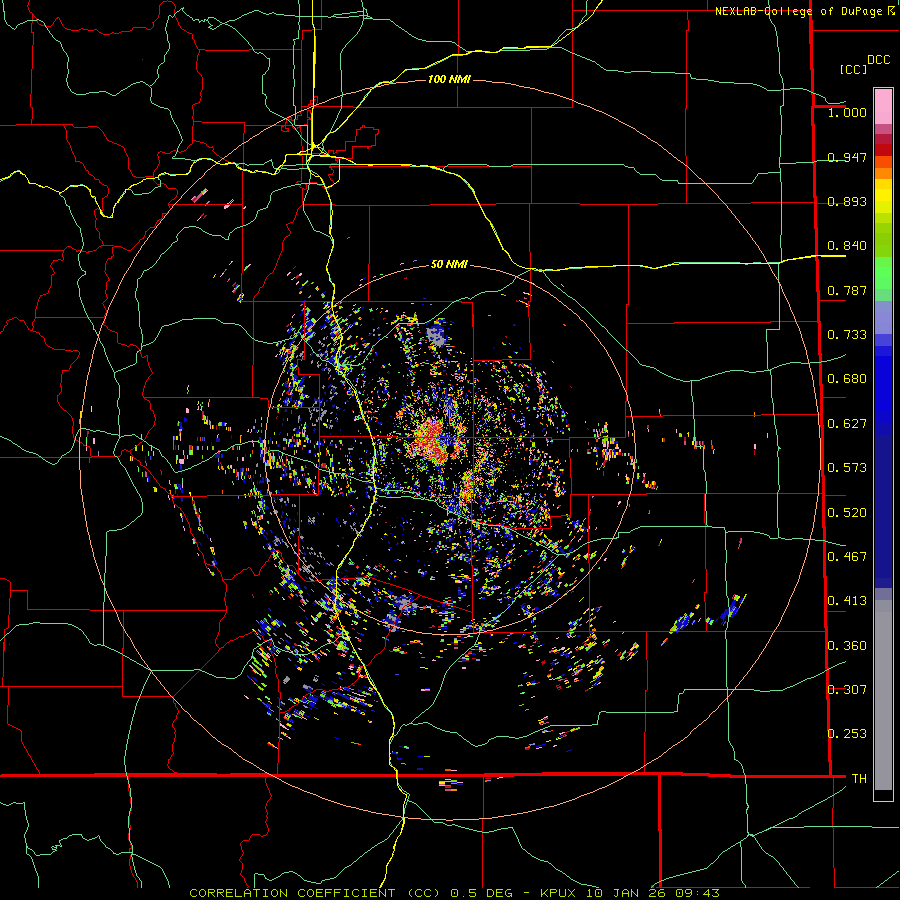Click the 0.253 scale value
900x900 pixels.
pos(847,734)
